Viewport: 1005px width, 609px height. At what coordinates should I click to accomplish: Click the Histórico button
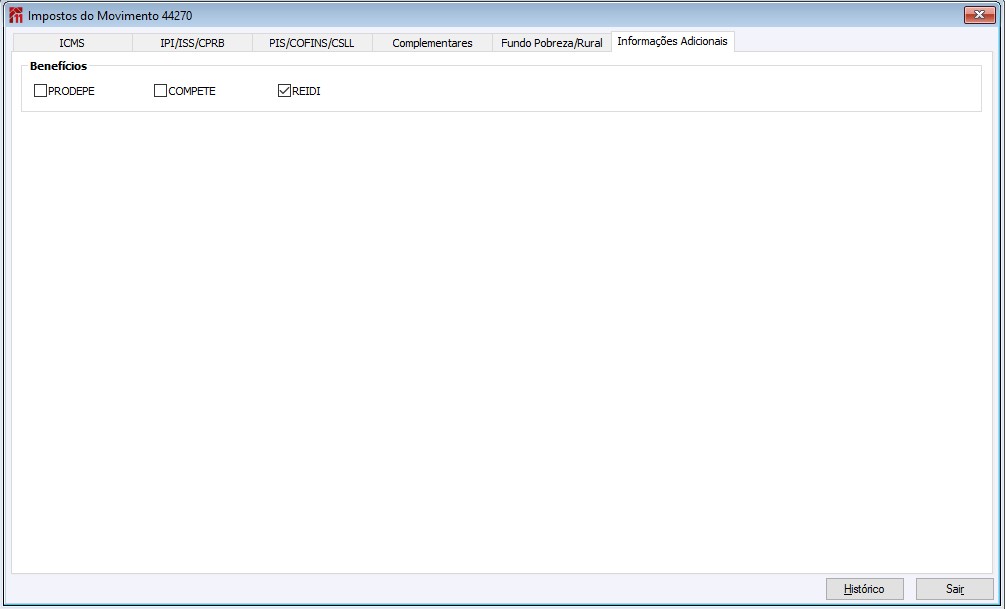(865, 588)
